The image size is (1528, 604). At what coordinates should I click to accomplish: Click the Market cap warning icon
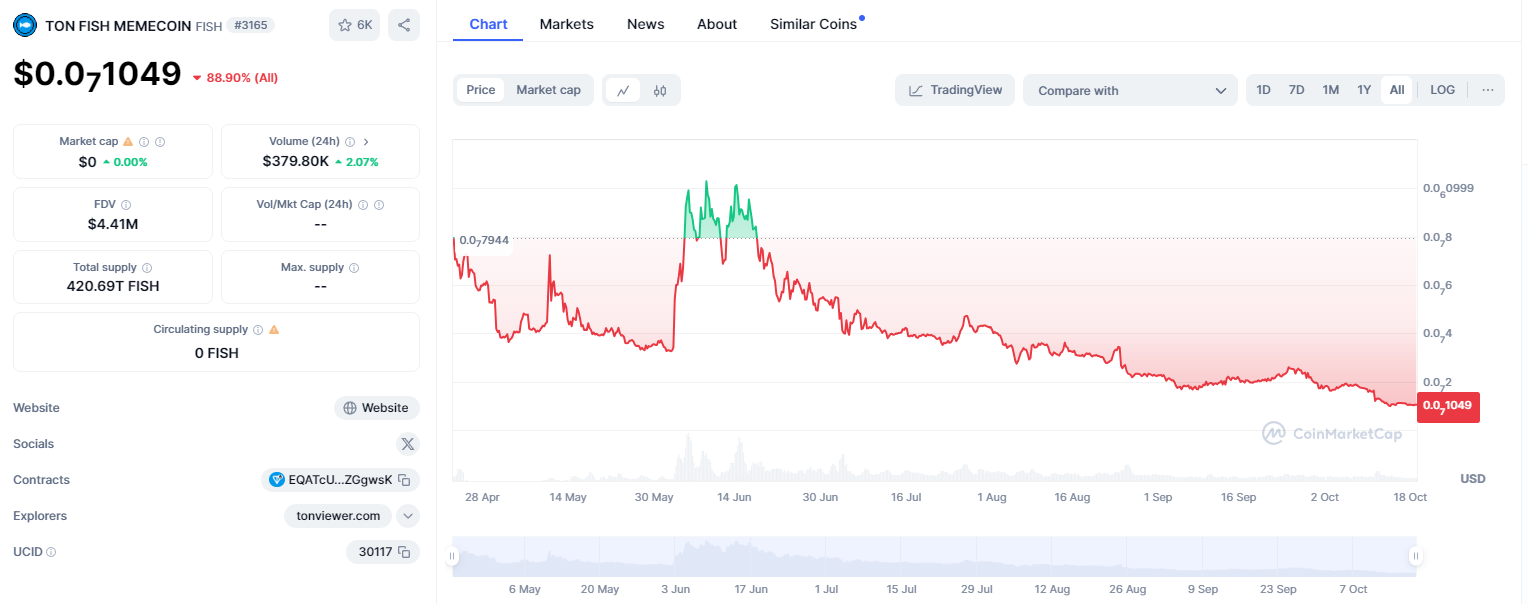click(x=128, y=142)
